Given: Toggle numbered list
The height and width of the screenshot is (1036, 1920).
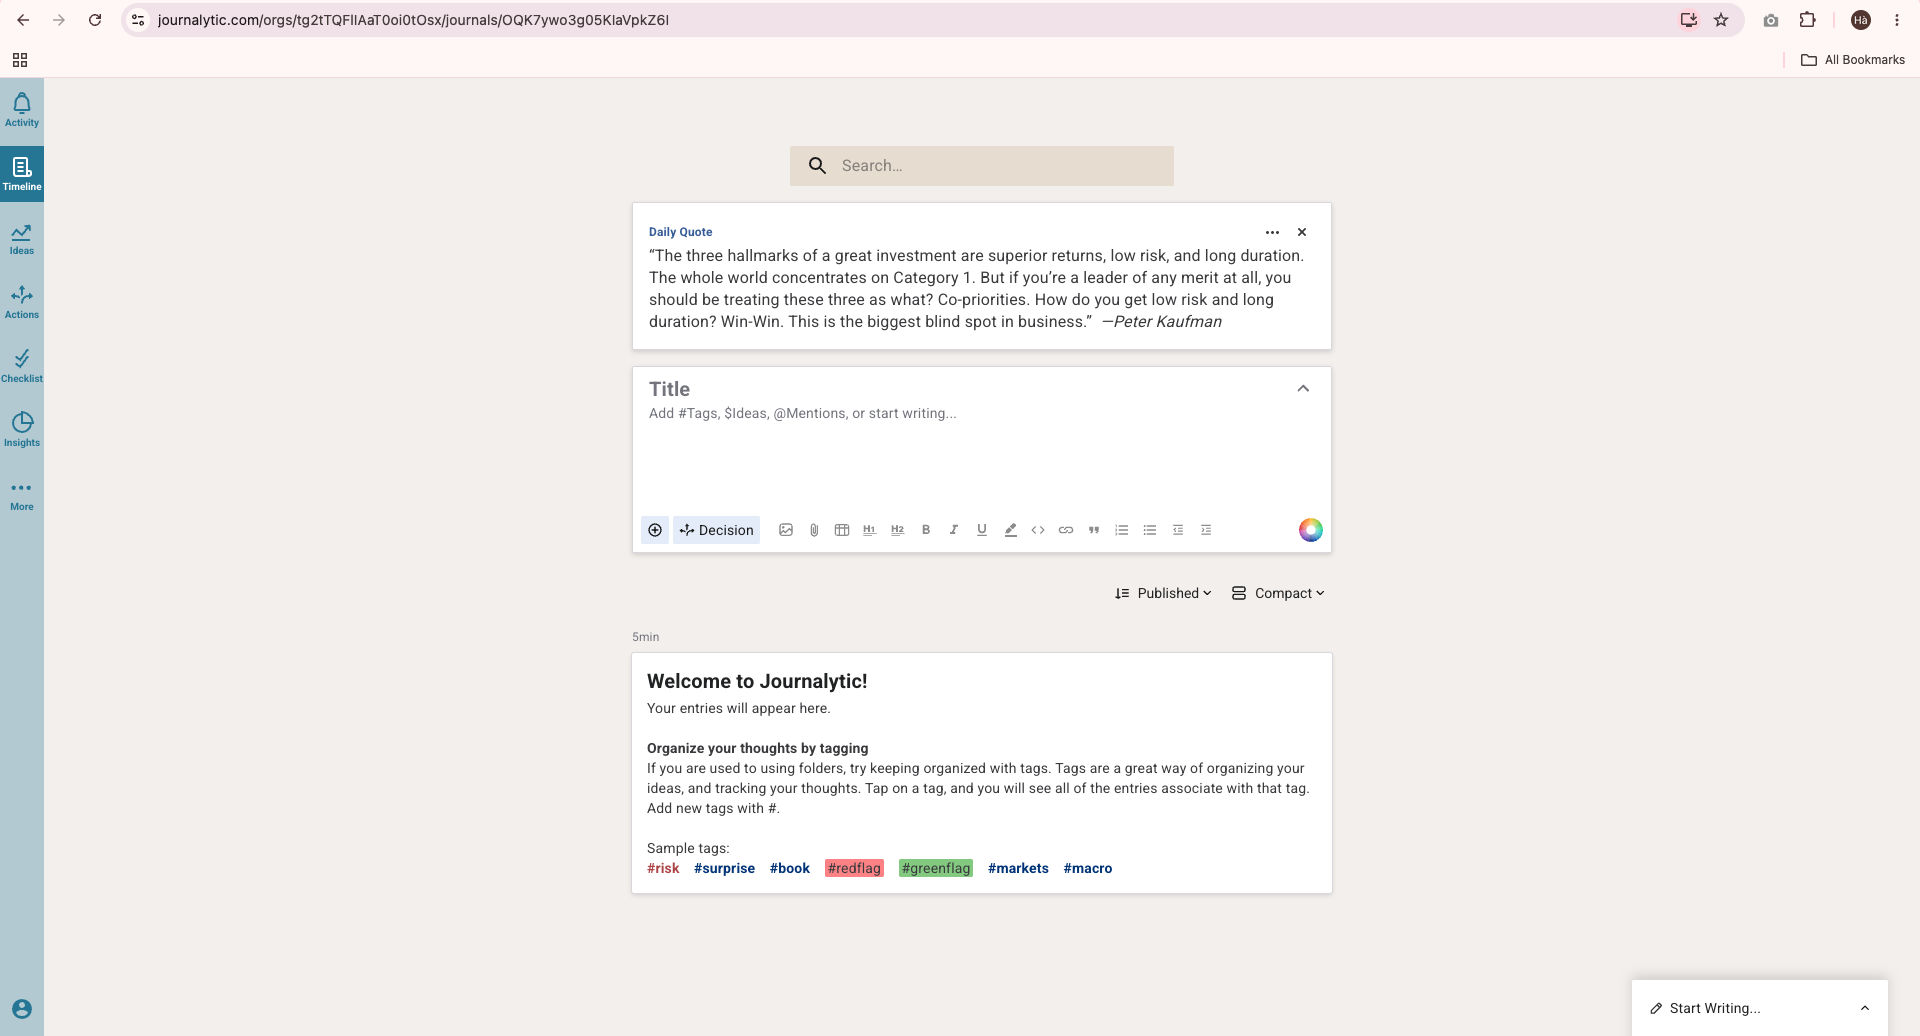Looking at the screenshot, I should (x=1122, y=530).
